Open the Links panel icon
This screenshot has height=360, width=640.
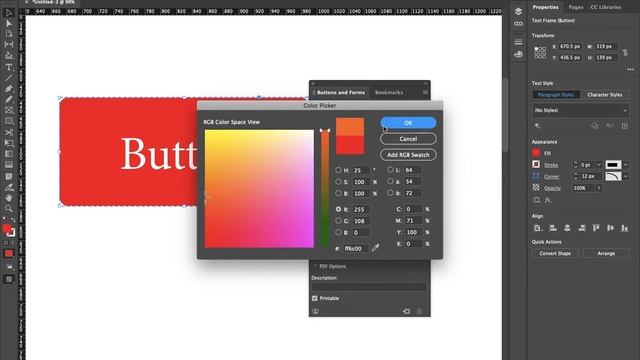point(518,24)
